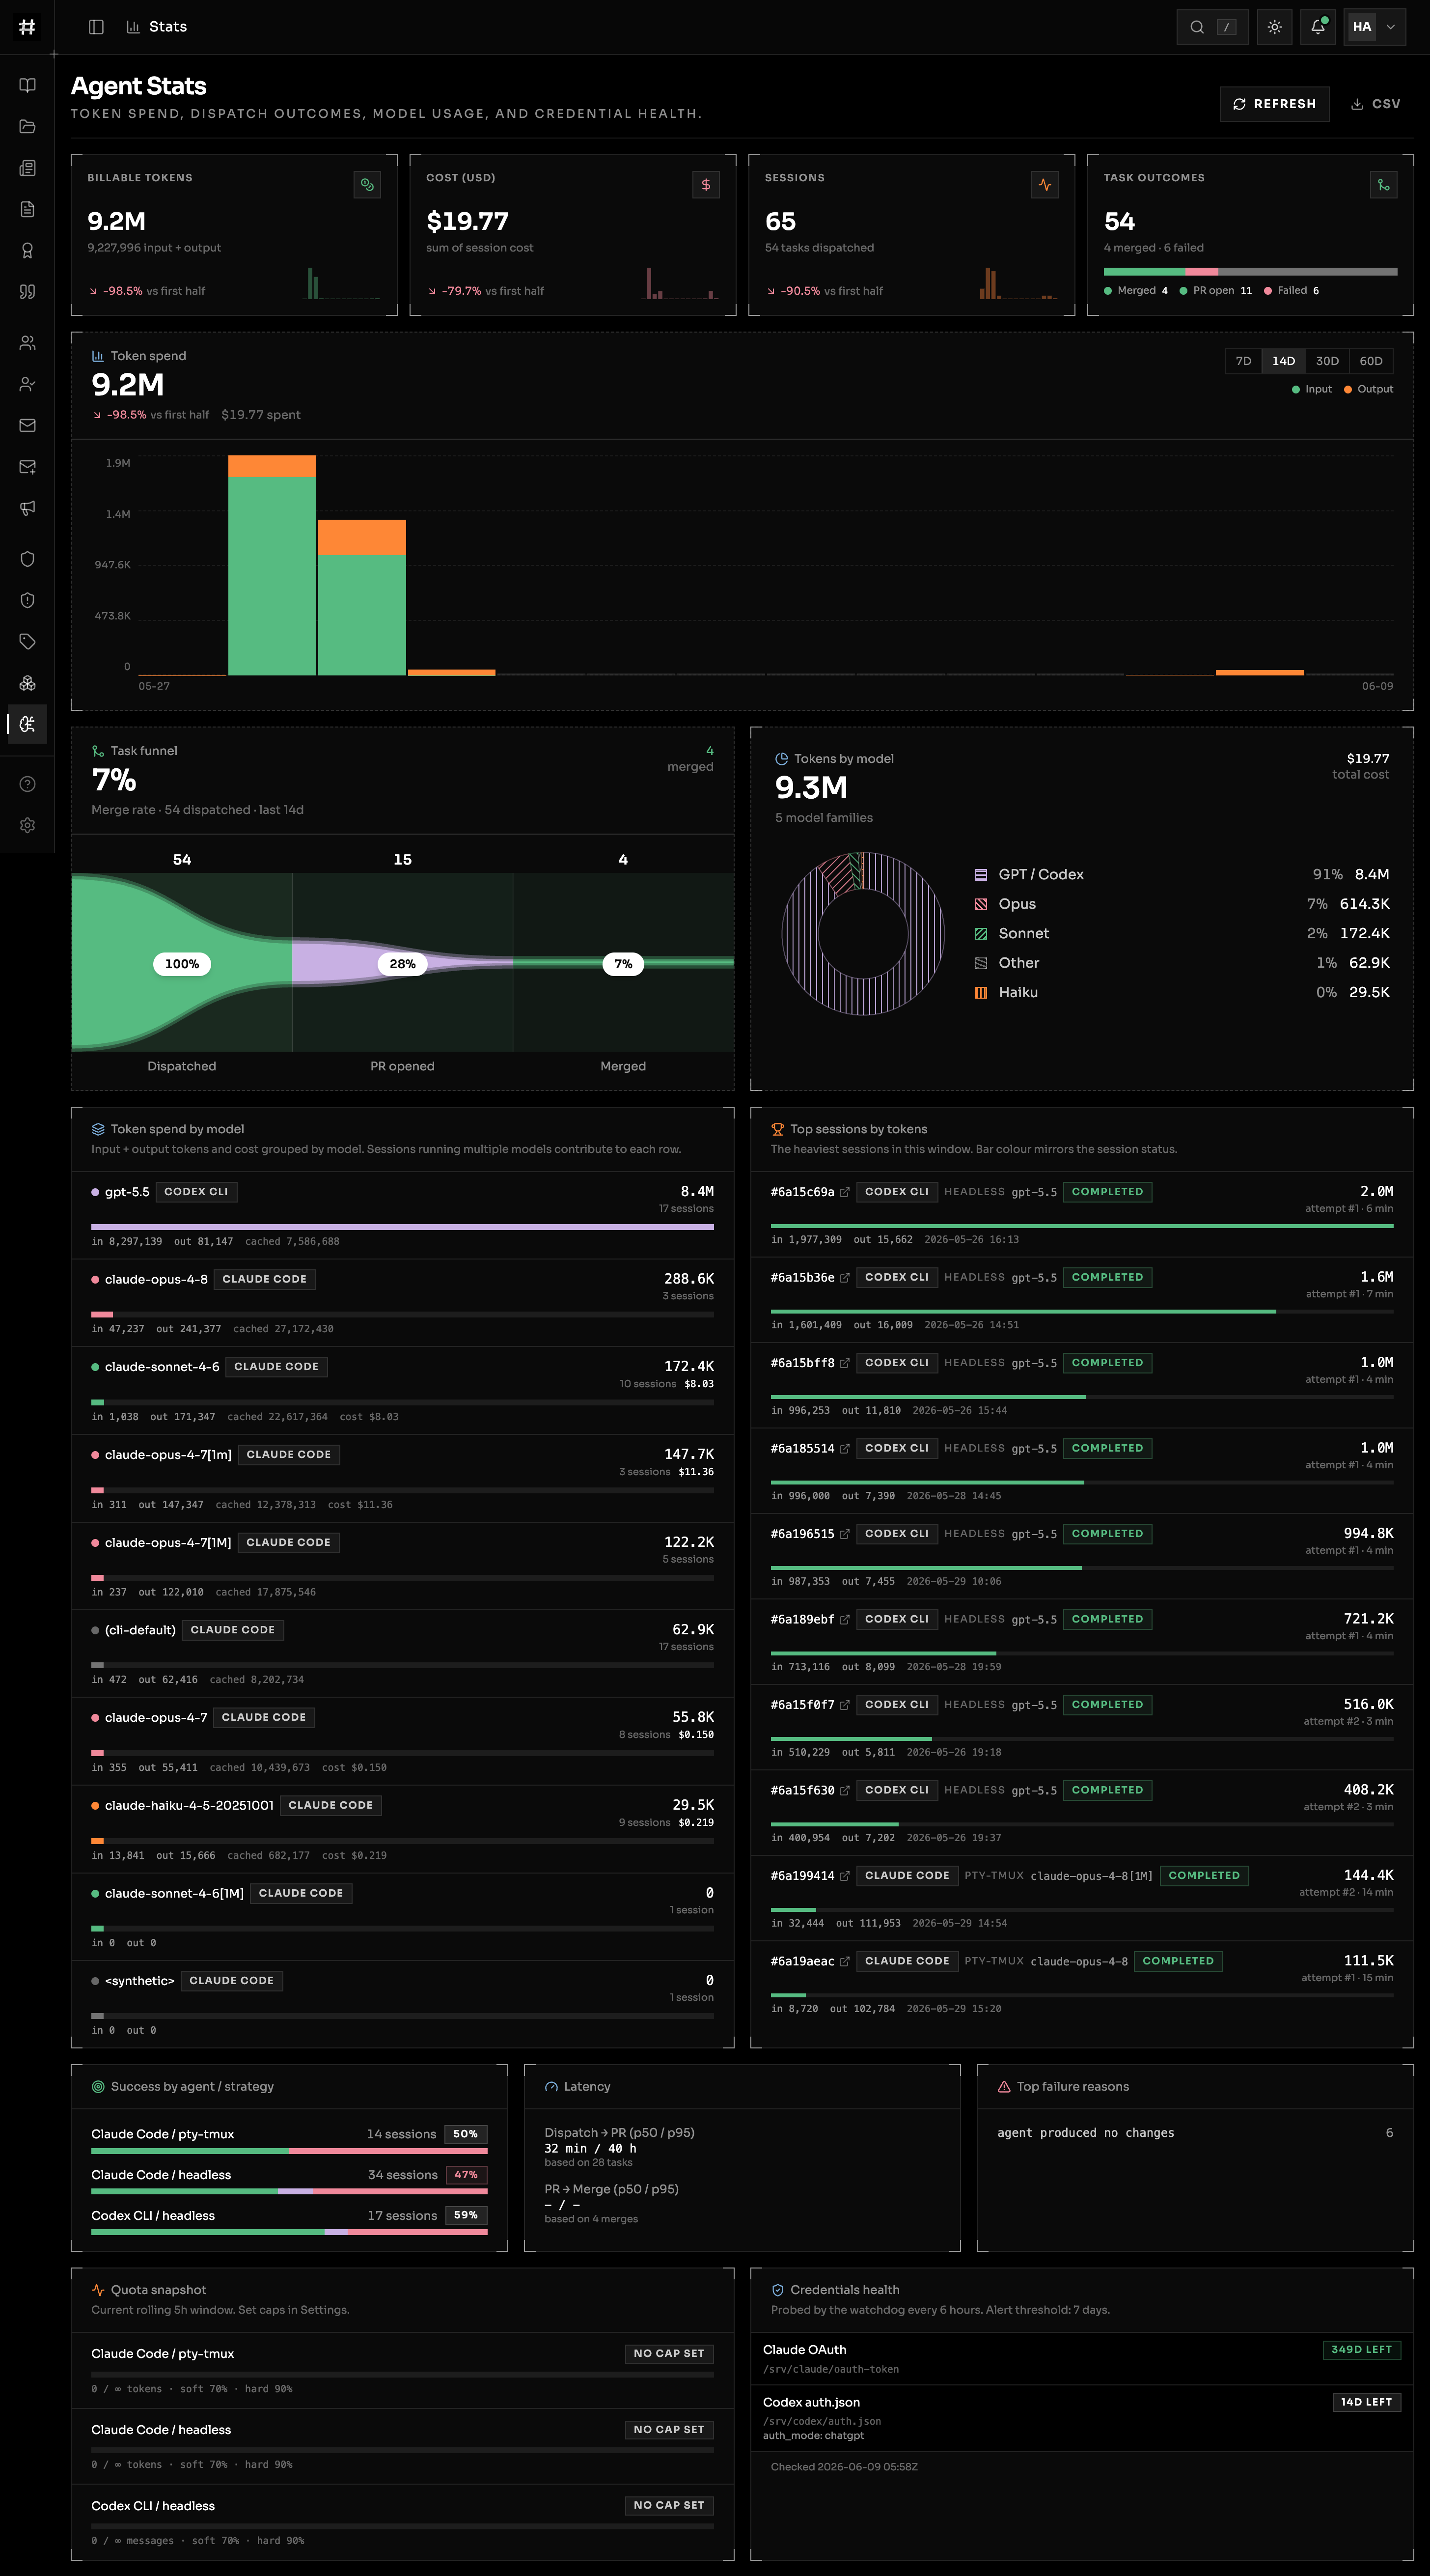Open the search box in header
The width and height of the screenshot is (1430, 2576).
[x=1212, y=27]
